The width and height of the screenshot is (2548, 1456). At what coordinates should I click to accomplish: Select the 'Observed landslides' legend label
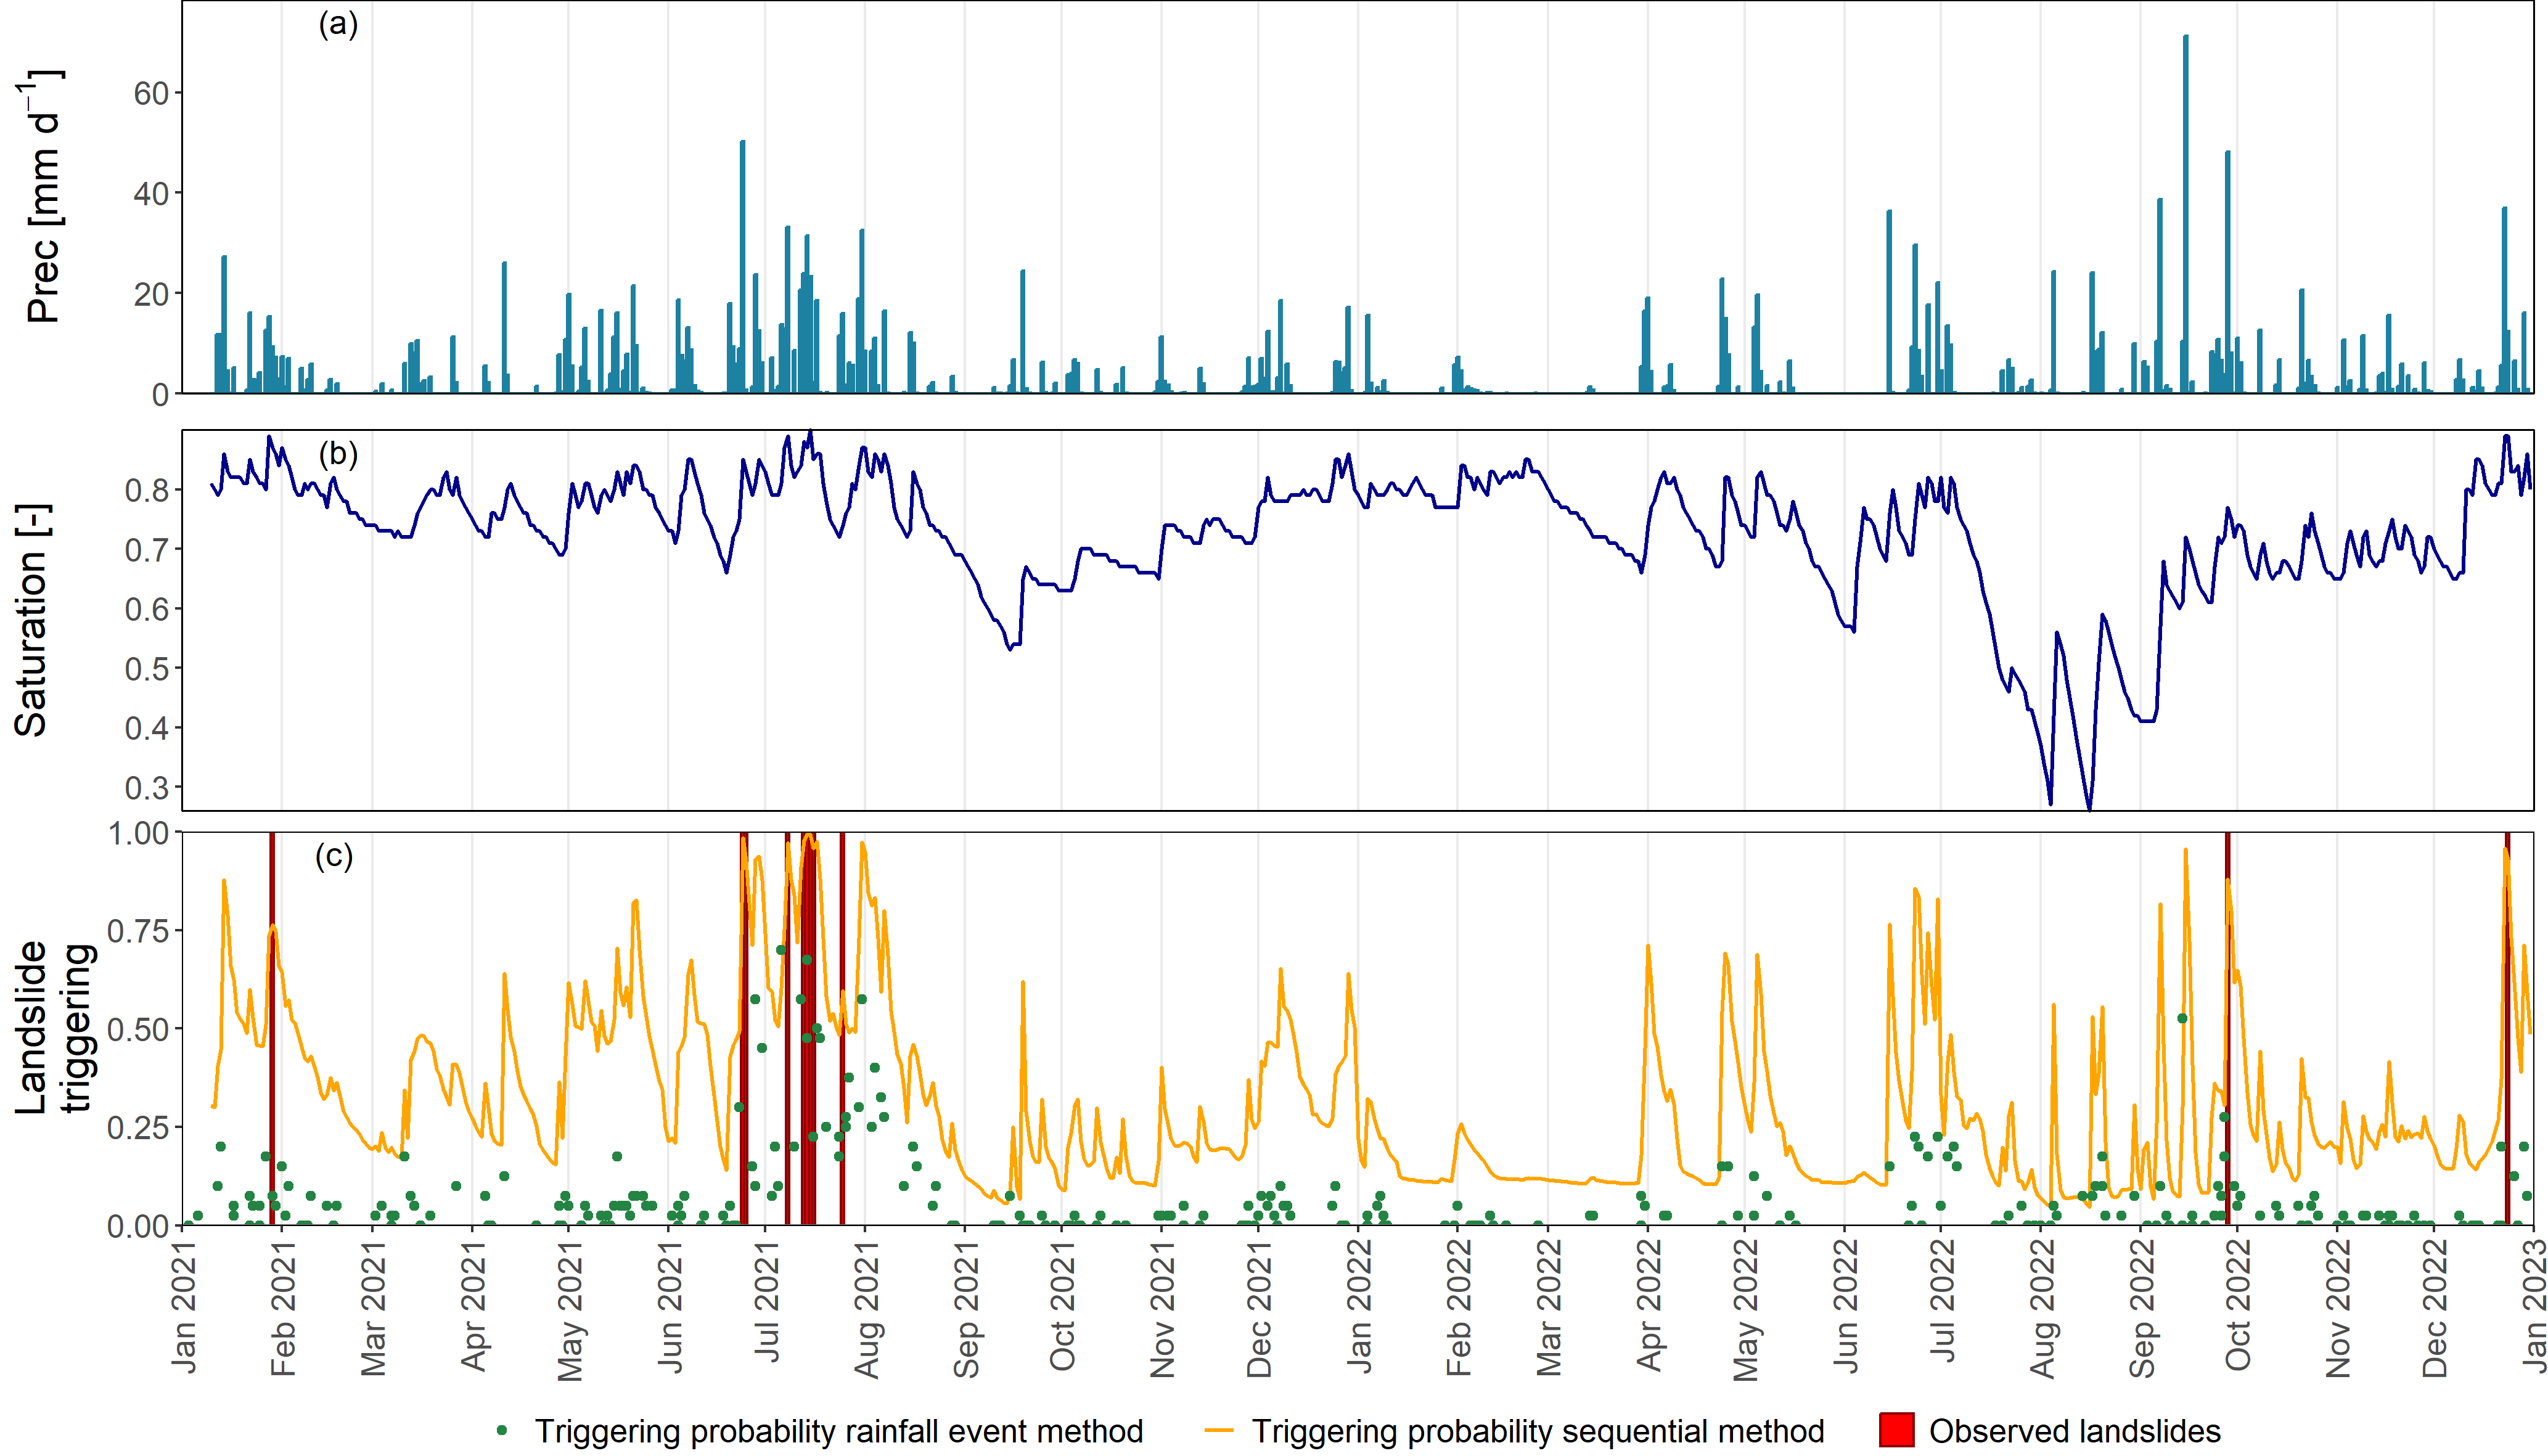[x=2075, y=1431]
